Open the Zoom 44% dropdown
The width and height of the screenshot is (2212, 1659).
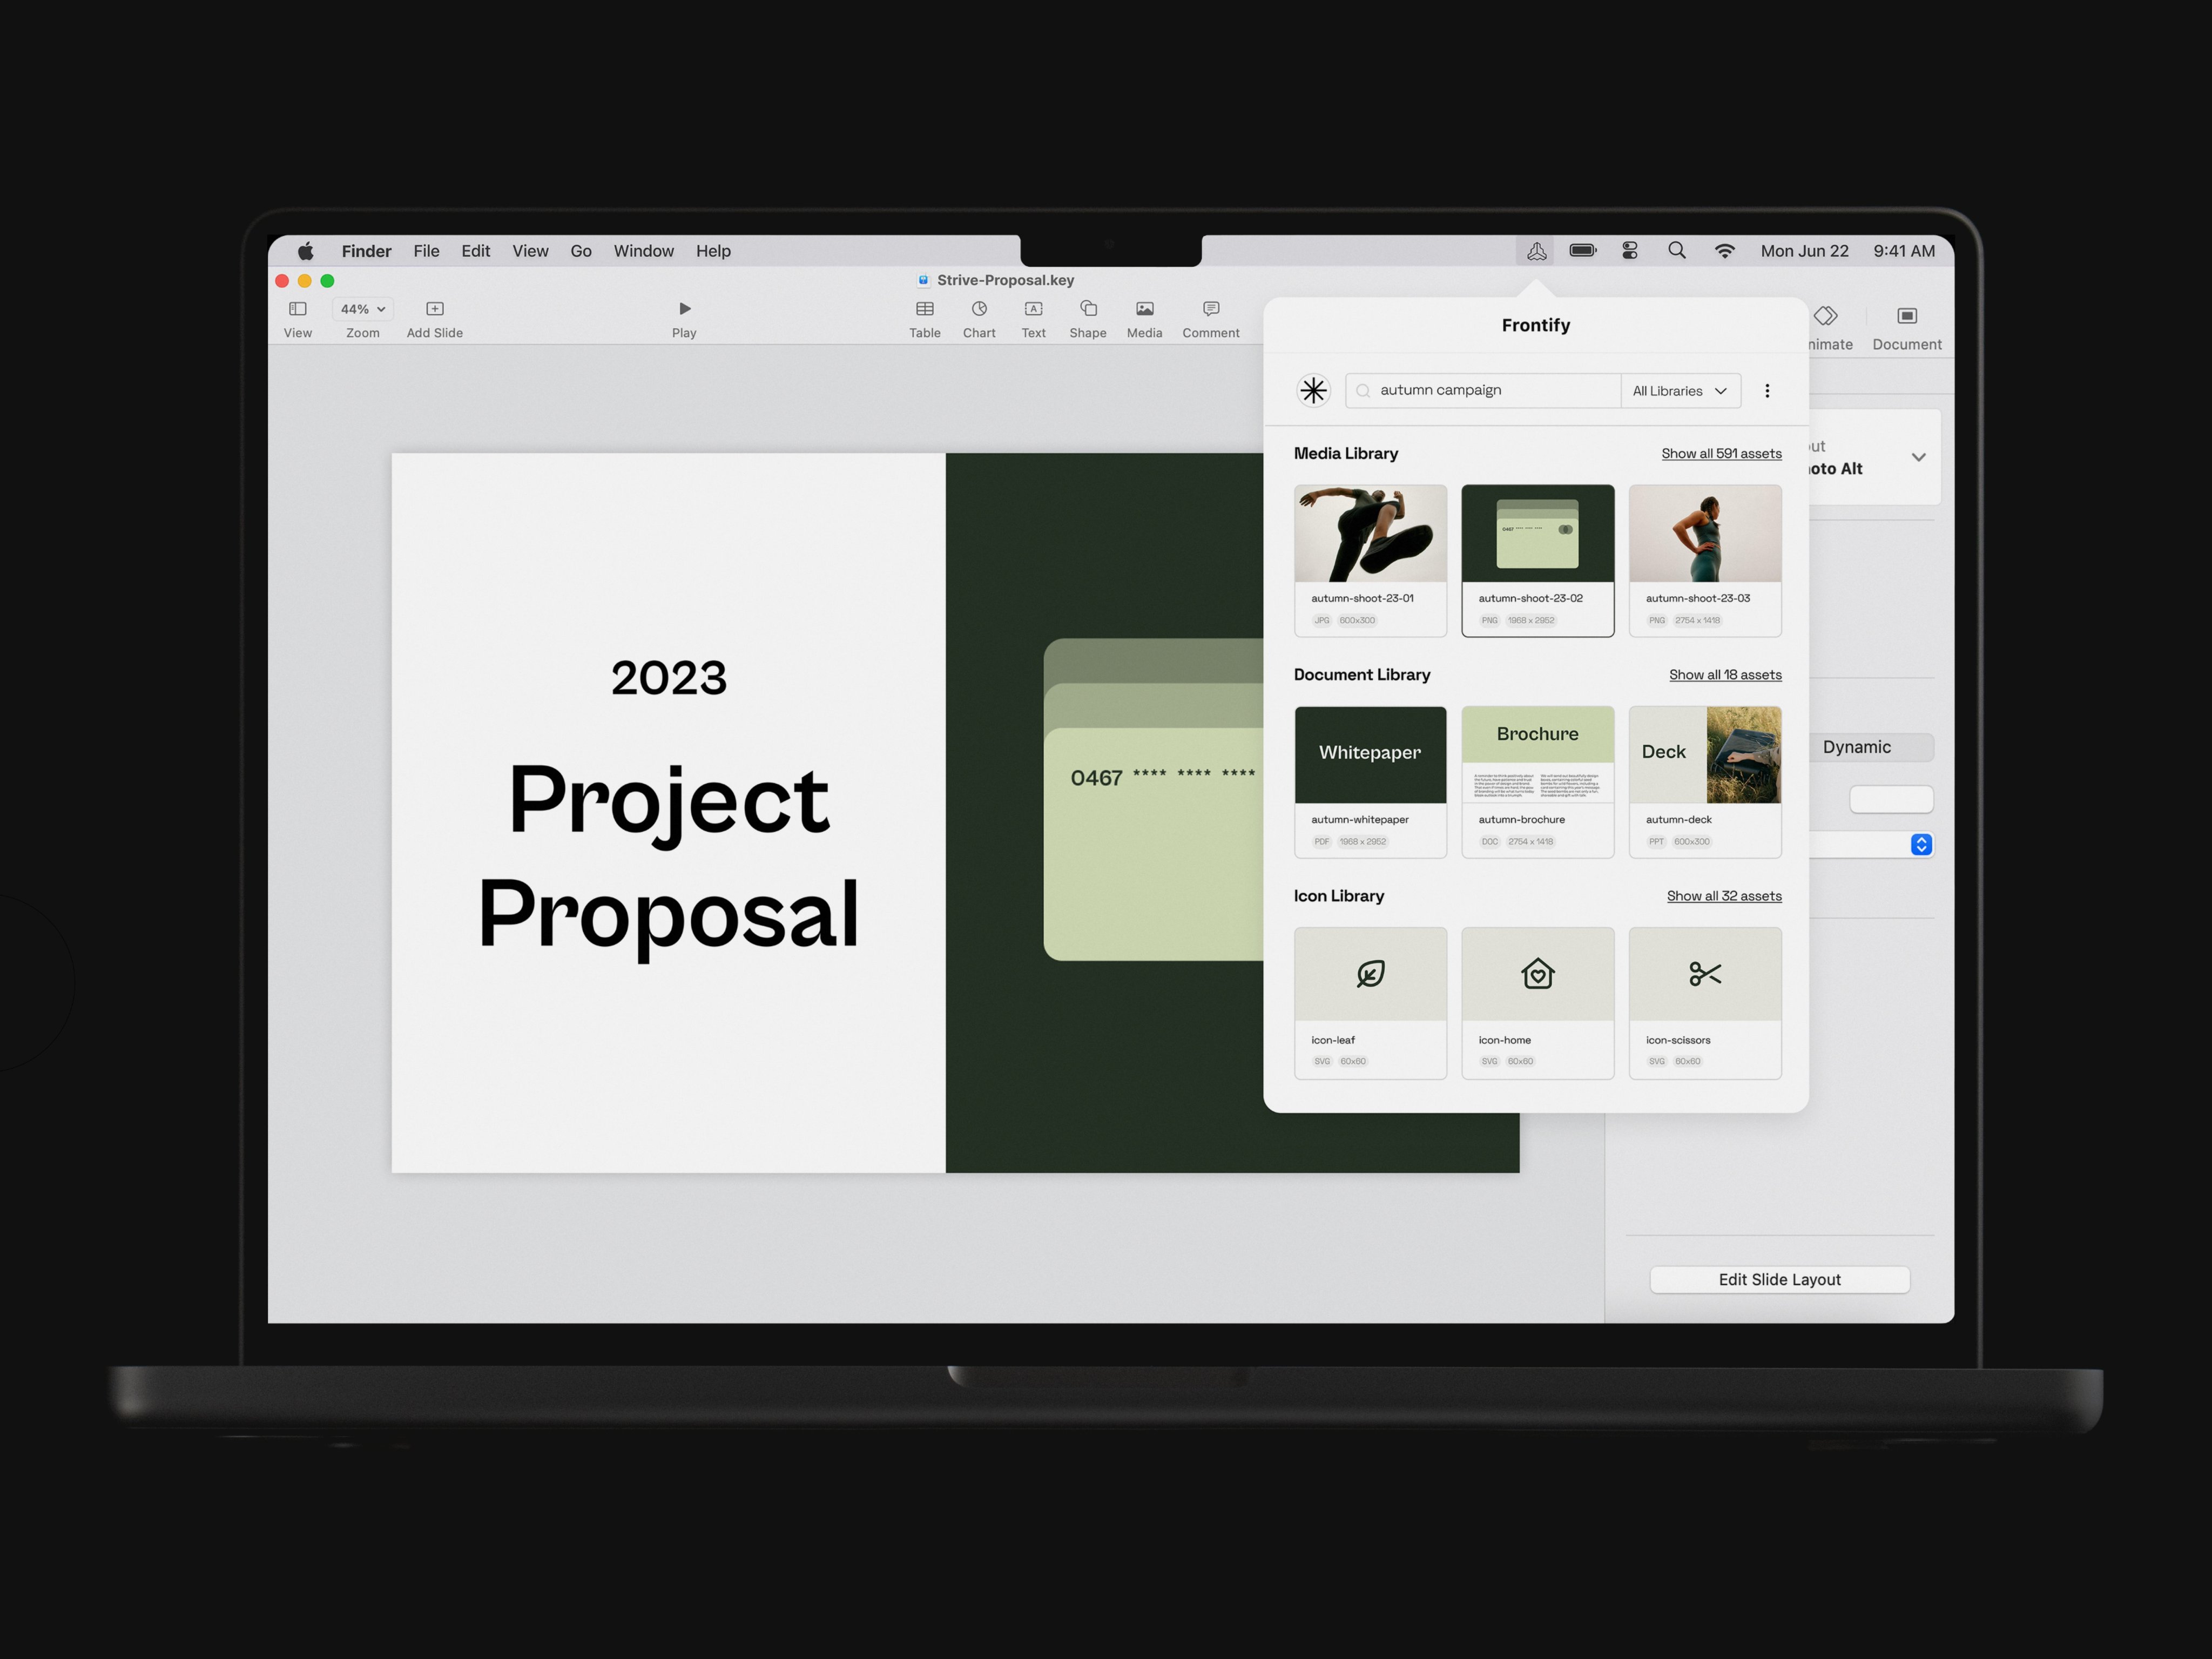pos(363,309)
